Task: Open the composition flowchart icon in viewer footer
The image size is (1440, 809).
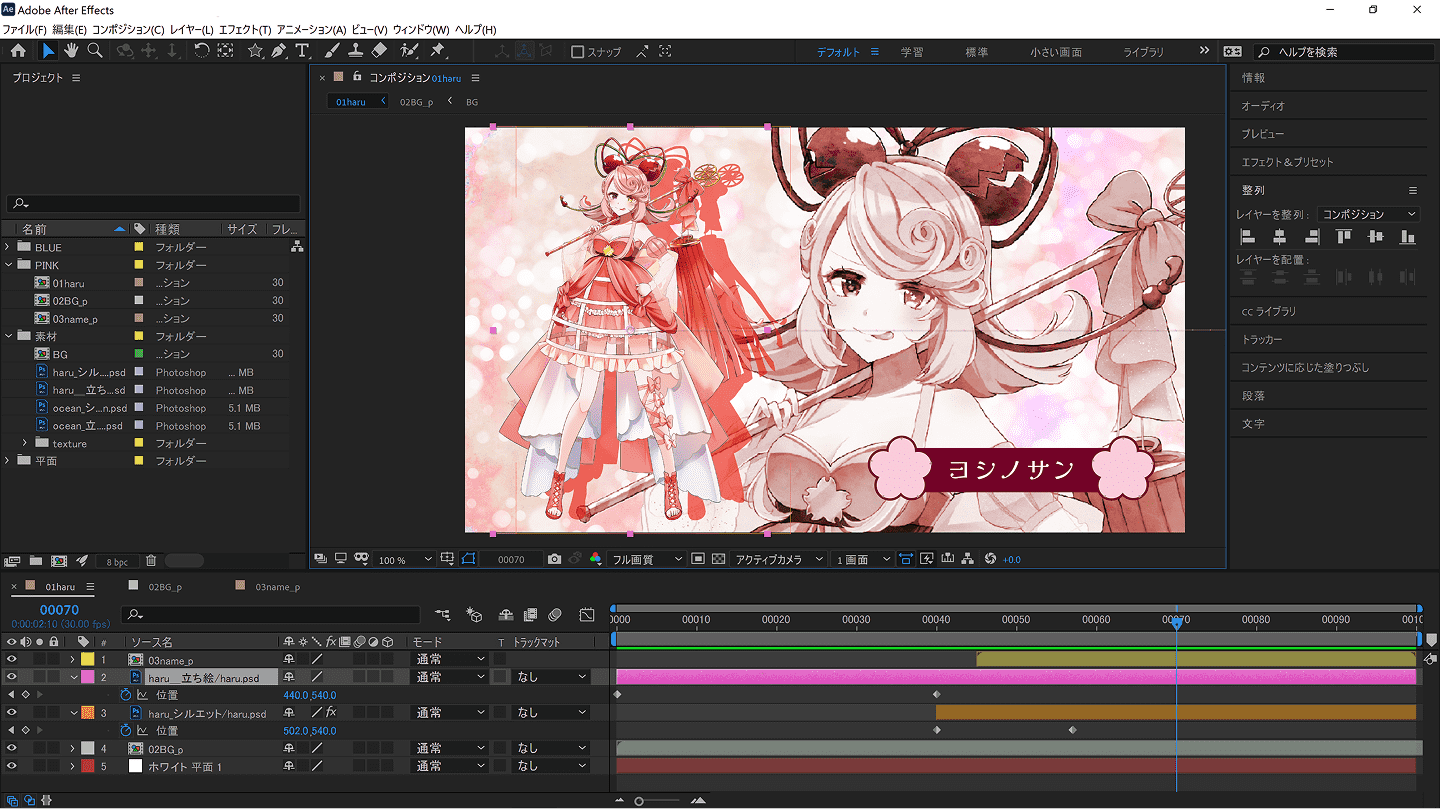Action: (x=967, y=559)
